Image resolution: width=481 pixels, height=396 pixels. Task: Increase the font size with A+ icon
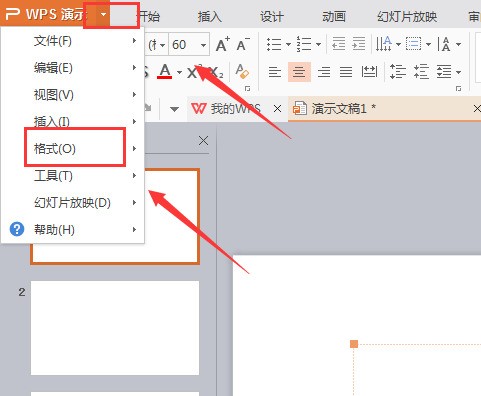(223, 44)
